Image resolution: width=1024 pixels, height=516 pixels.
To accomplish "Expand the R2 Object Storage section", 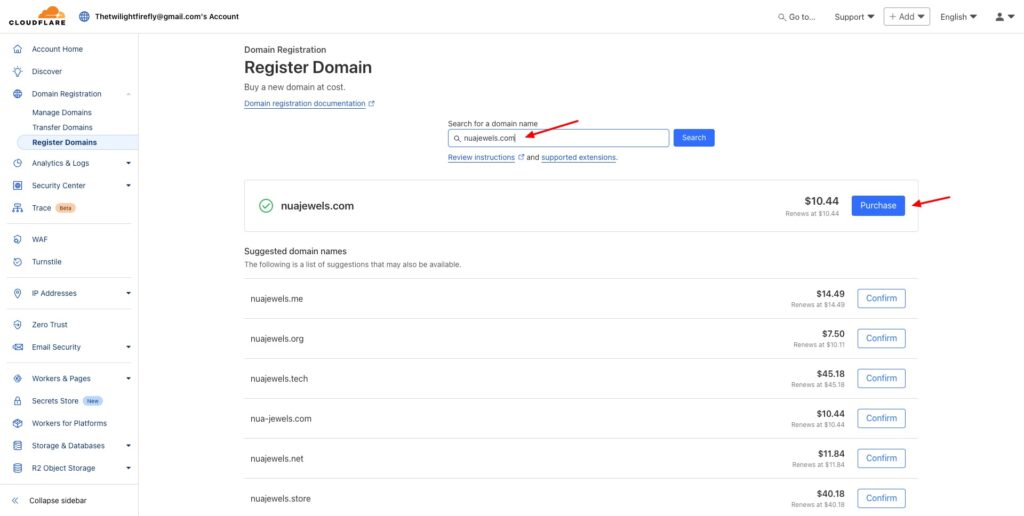I will (129, 468).
